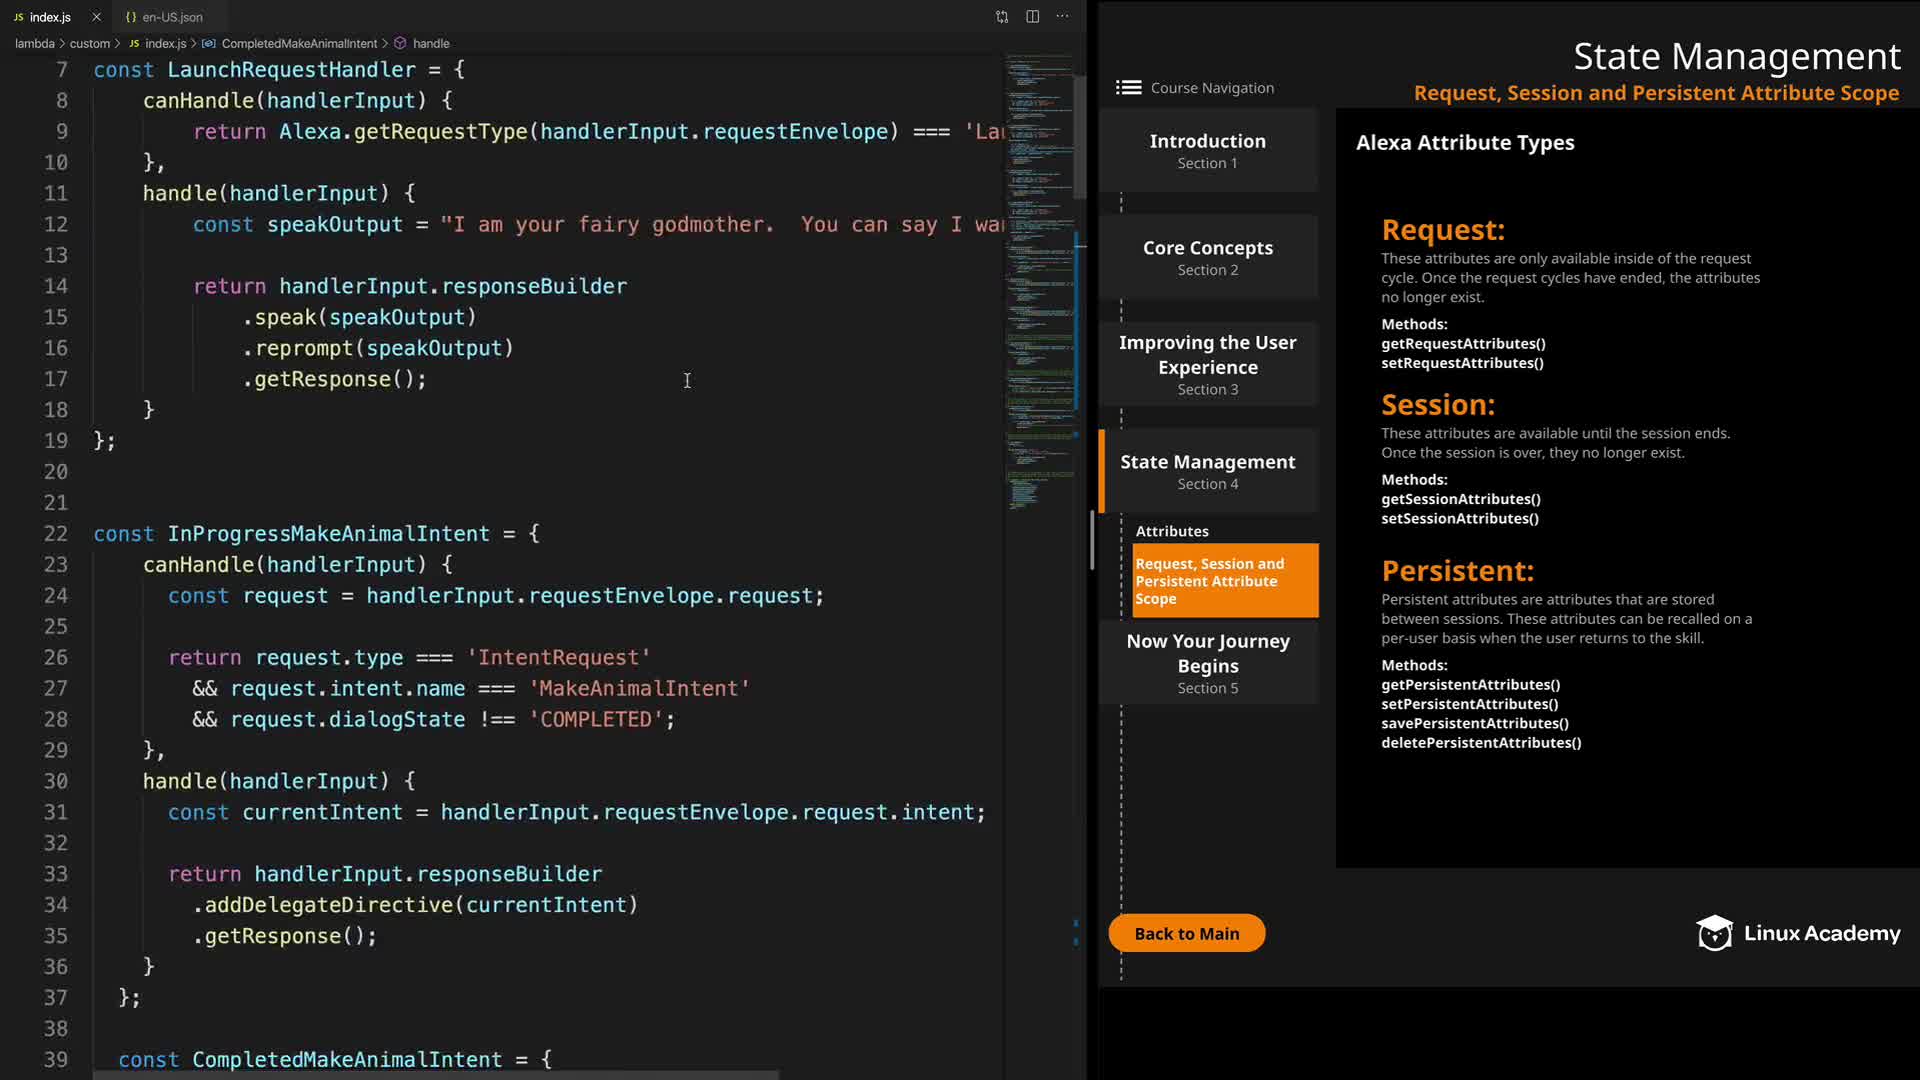This screenshot has width=1920, height=1080.
Task: Select Request, Session and Persistent Attribute Scope
Action: 1224,581
